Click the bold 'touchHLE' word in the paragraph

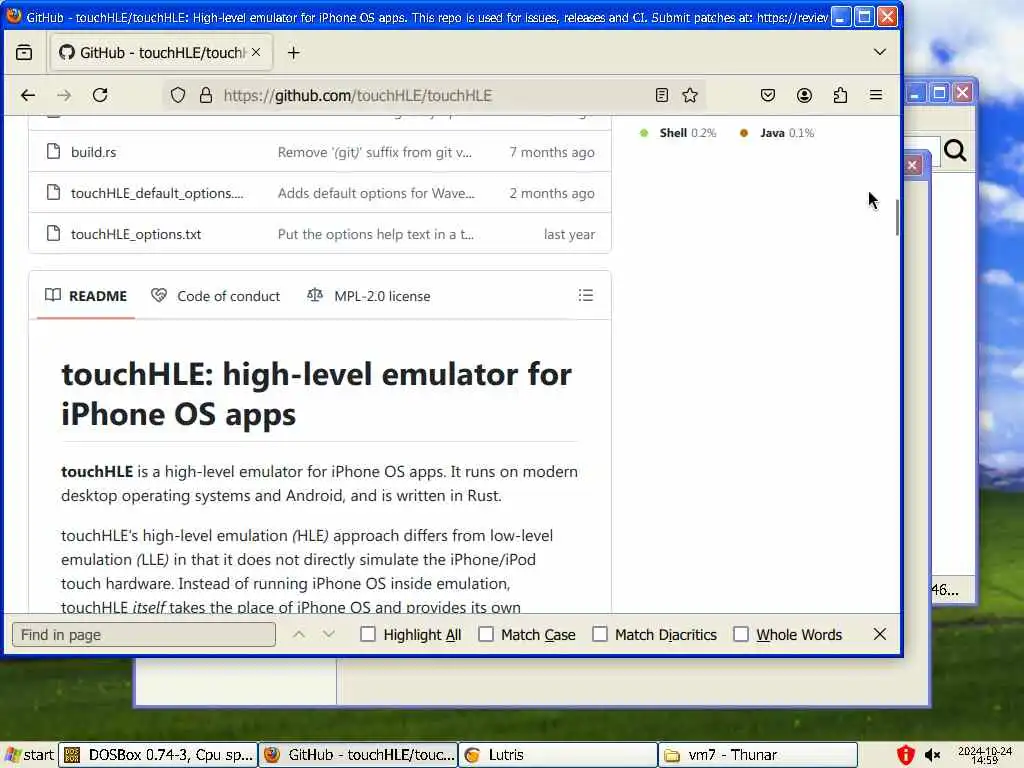tap(97, 472)
